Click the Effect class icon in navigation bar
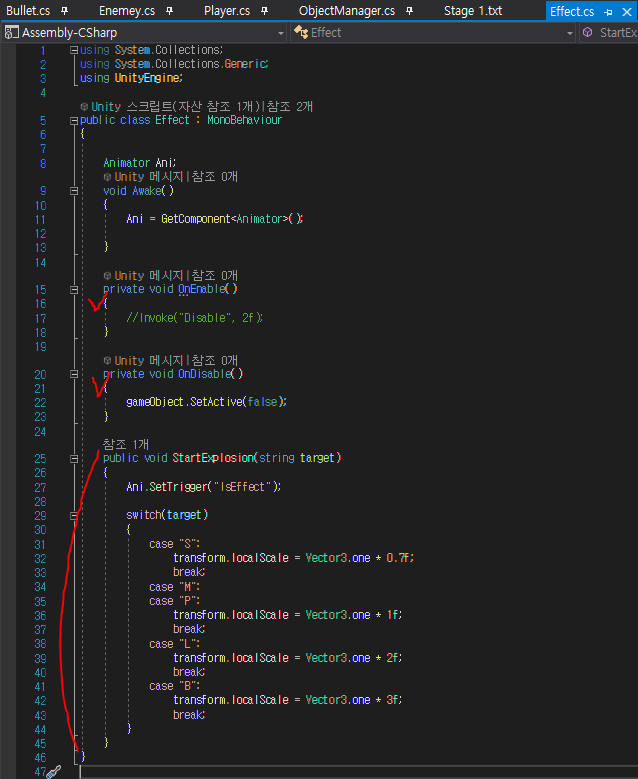The width and height of the screenshot is (638, 779). 301,32
